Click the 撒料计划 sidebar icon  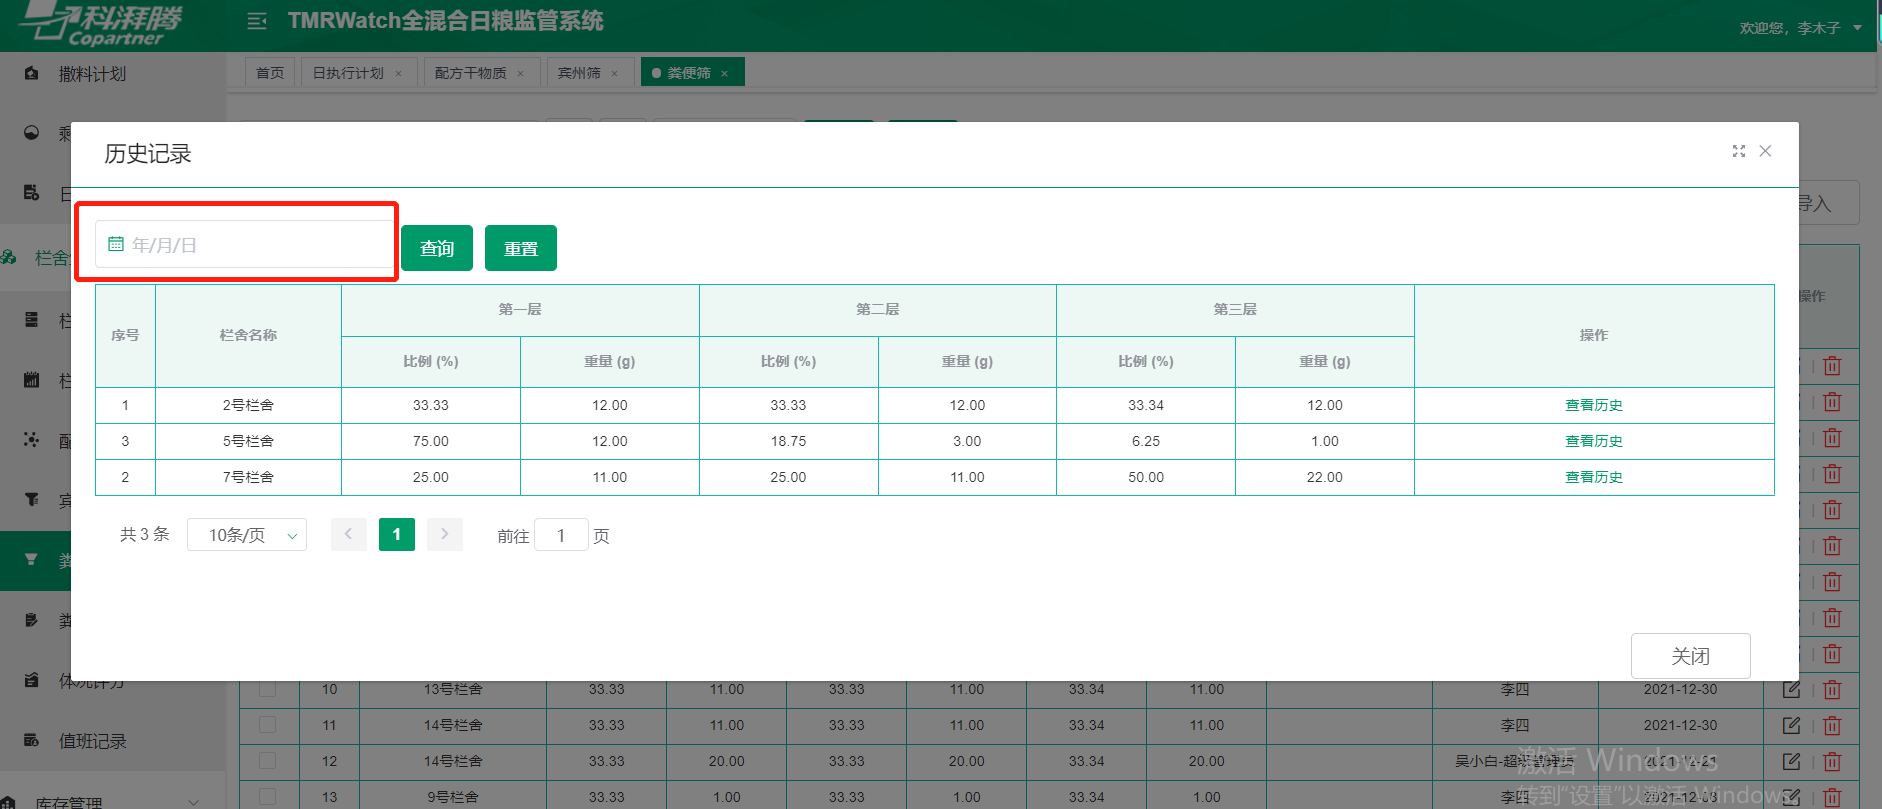(x=32, y=73)
